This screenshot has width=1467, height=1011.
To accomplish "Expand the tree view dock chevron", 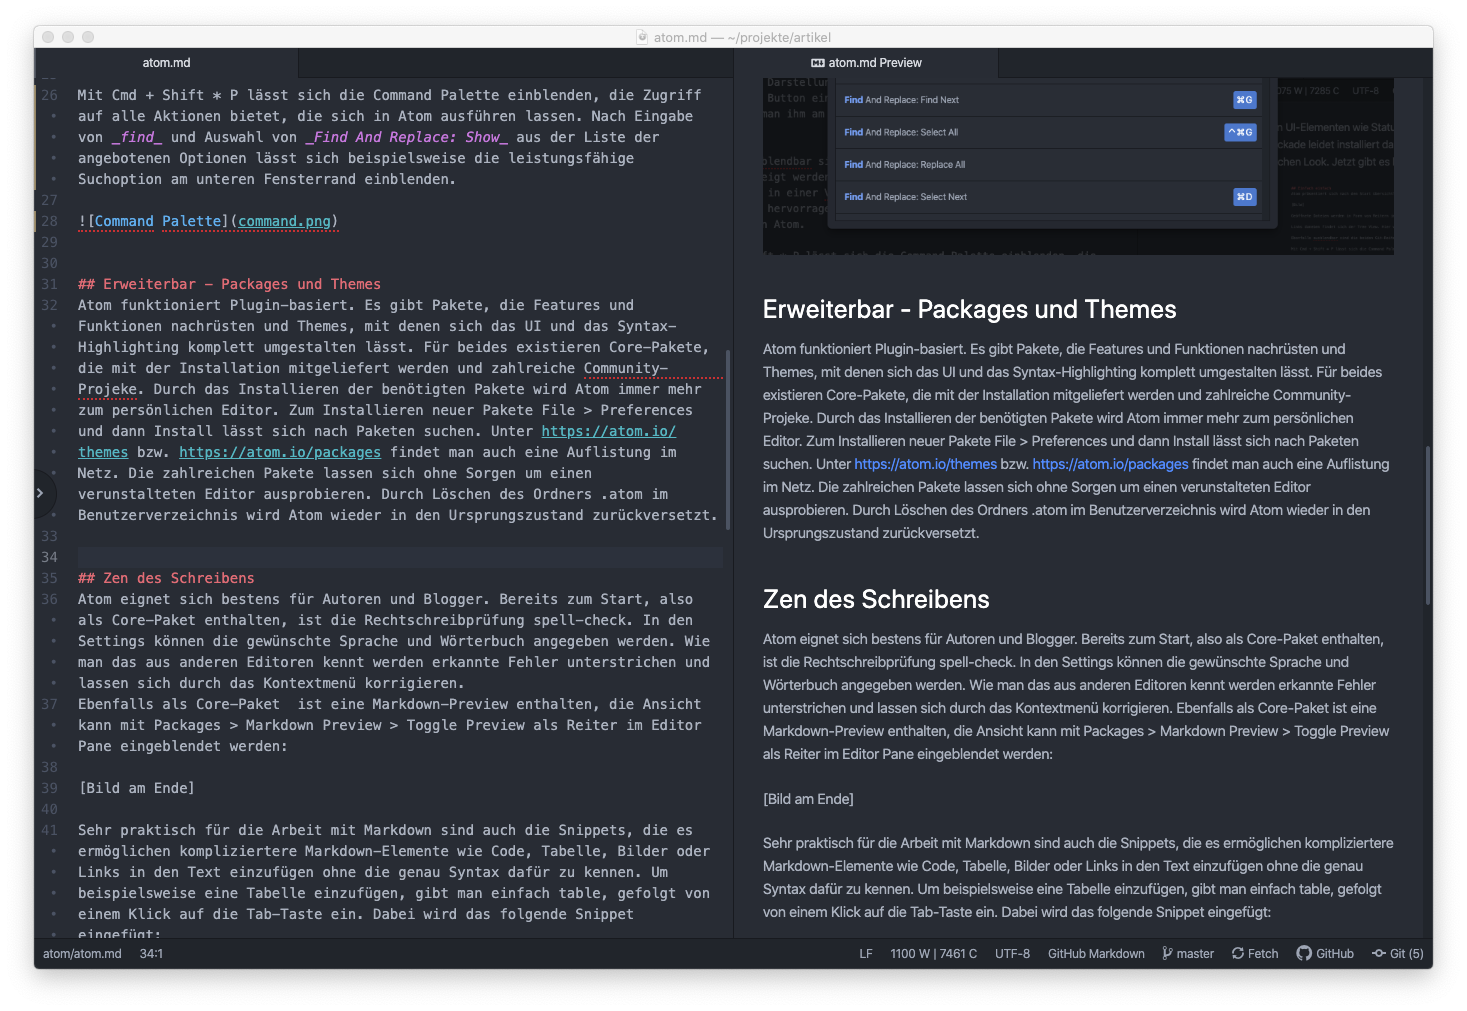I will click(40, 493).
